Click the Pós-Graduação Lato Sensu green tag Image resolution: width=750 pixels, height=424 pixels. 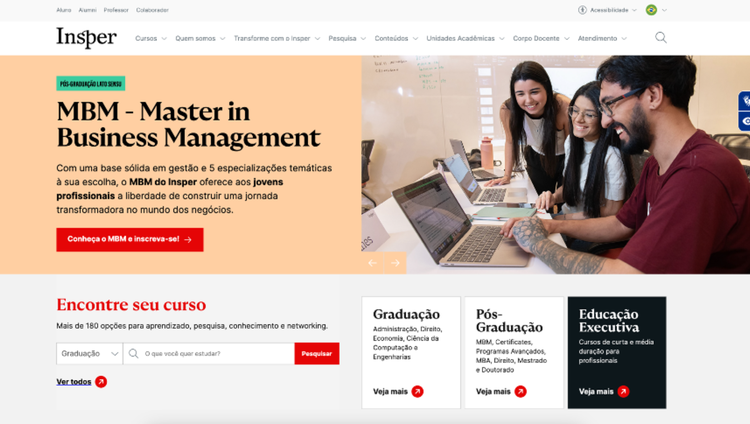91,84
